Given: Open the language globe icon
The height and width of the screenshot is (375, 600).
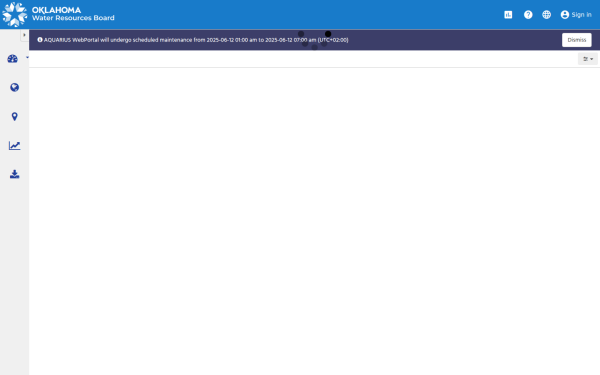Looking at the screenshot, I should pyautogui.click(x=546, y=15).
